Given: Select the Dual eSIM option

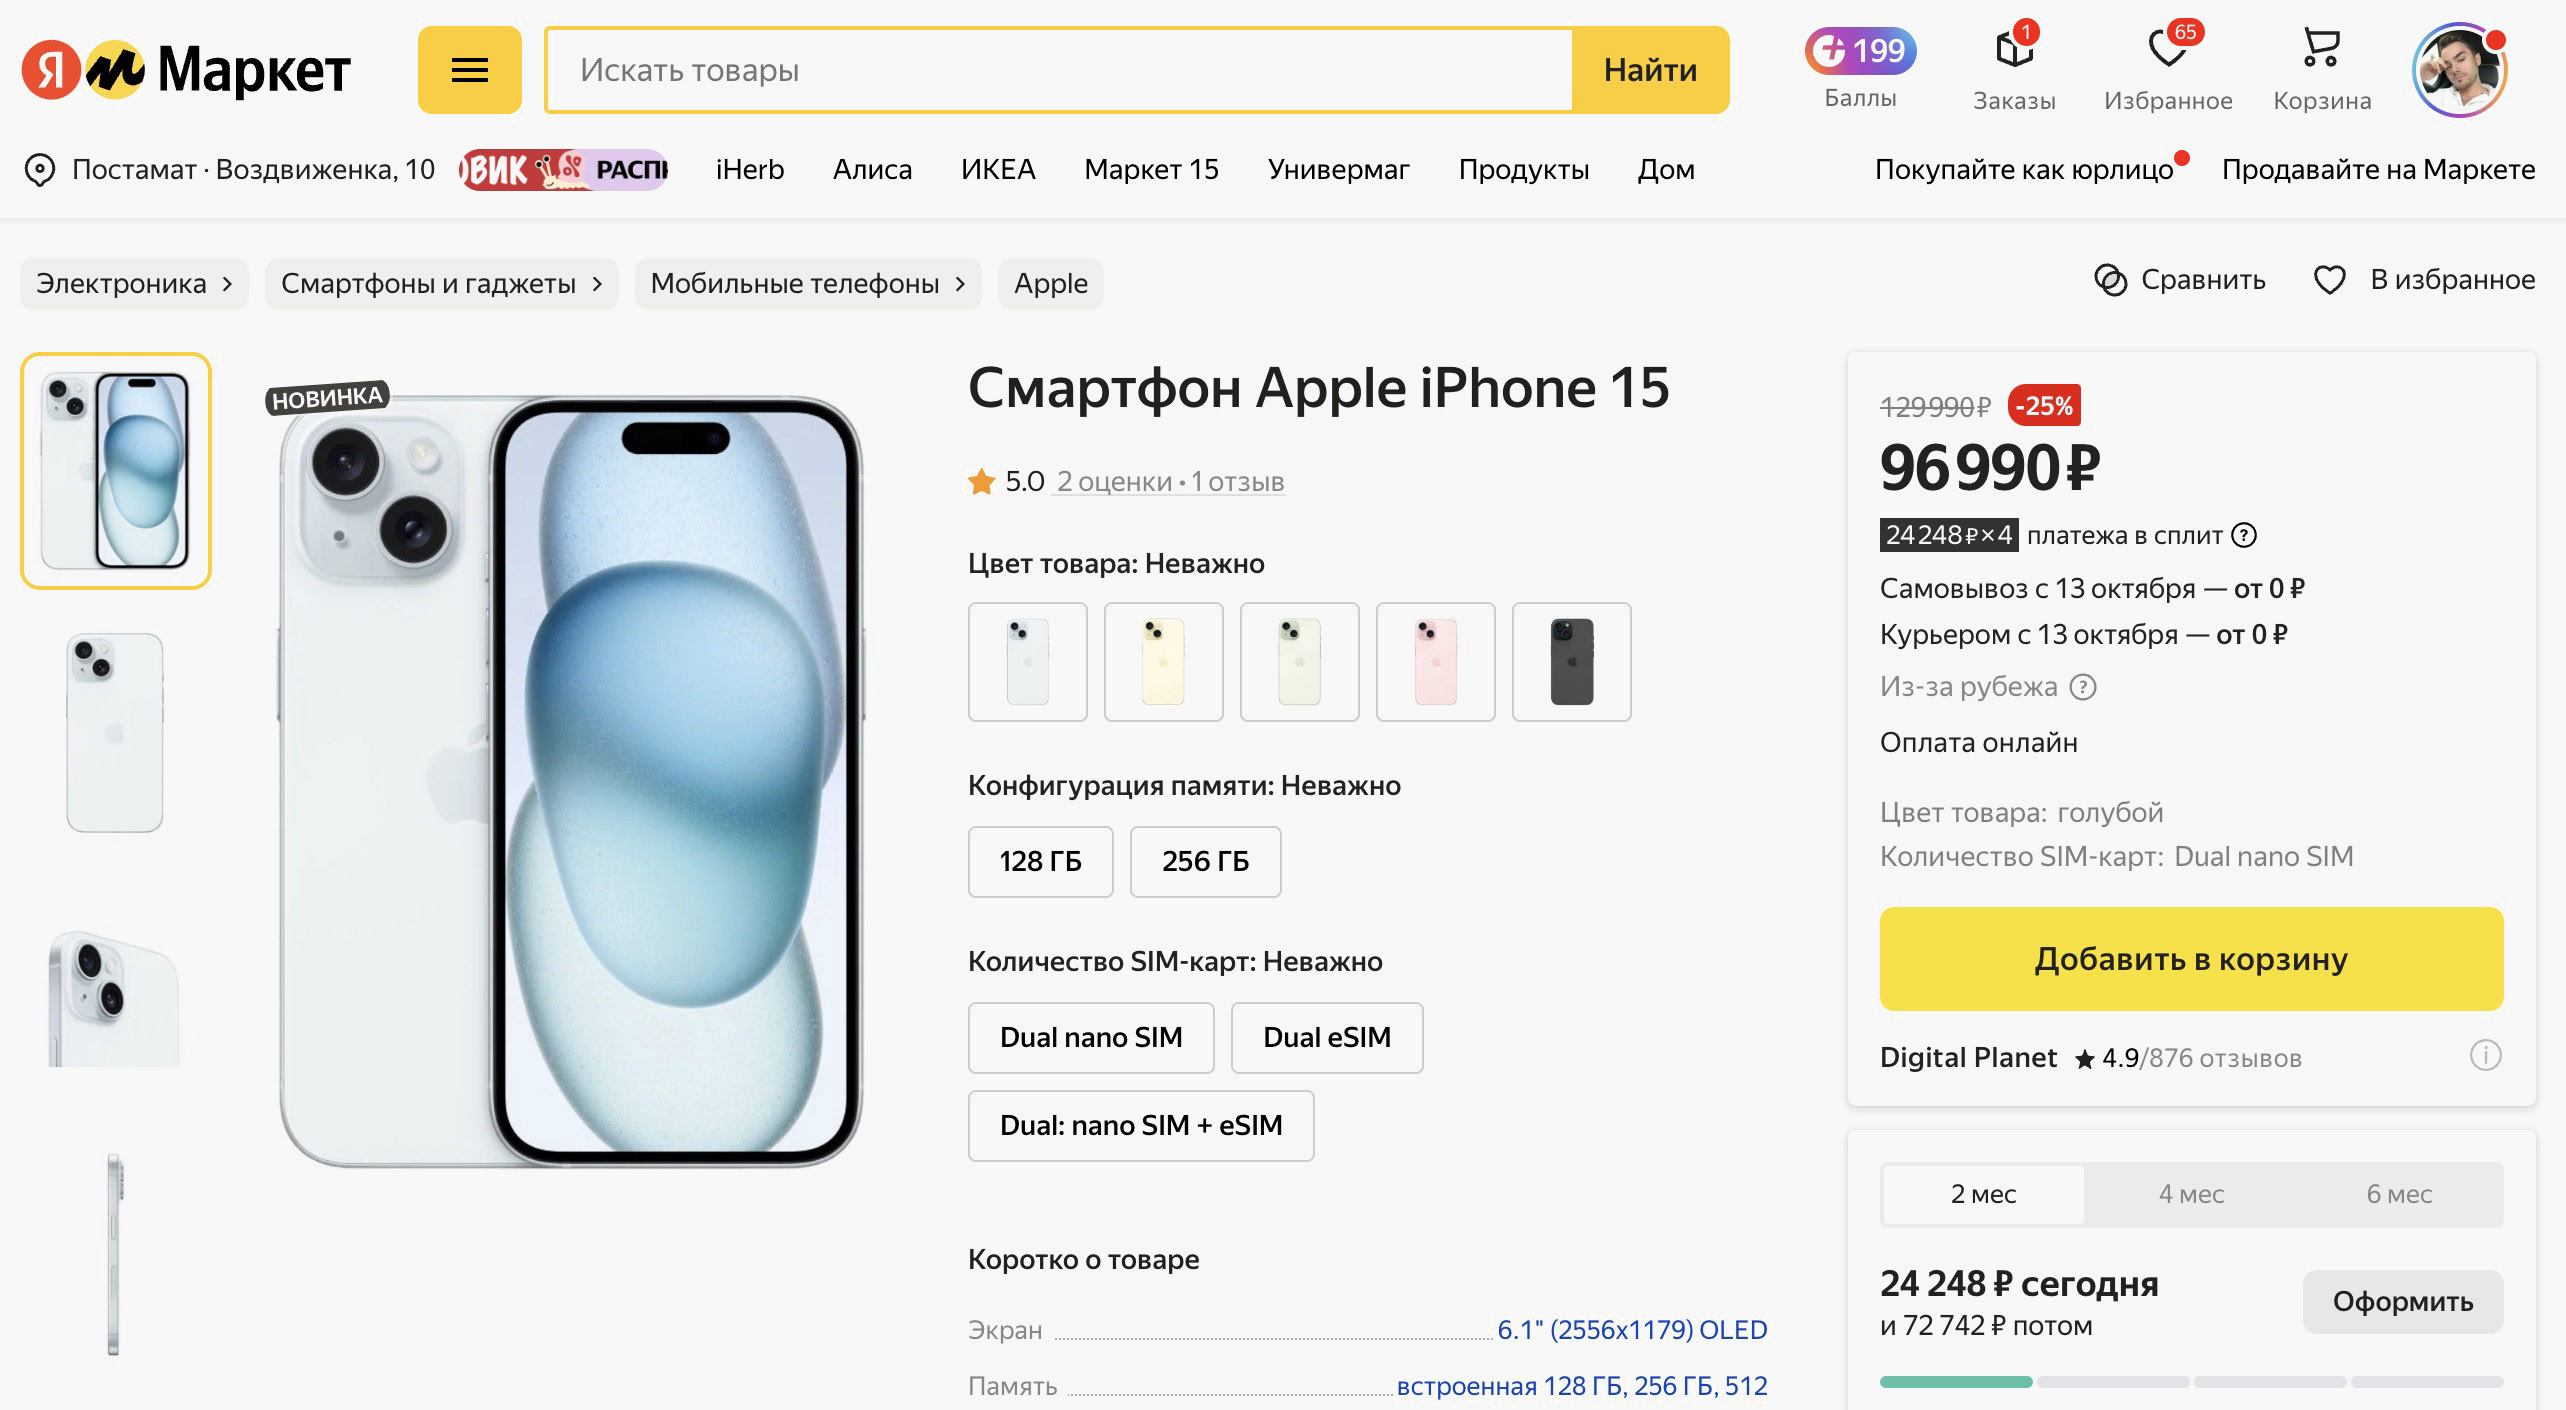Looking at the screenshot, I should tap(1326, 1038).
